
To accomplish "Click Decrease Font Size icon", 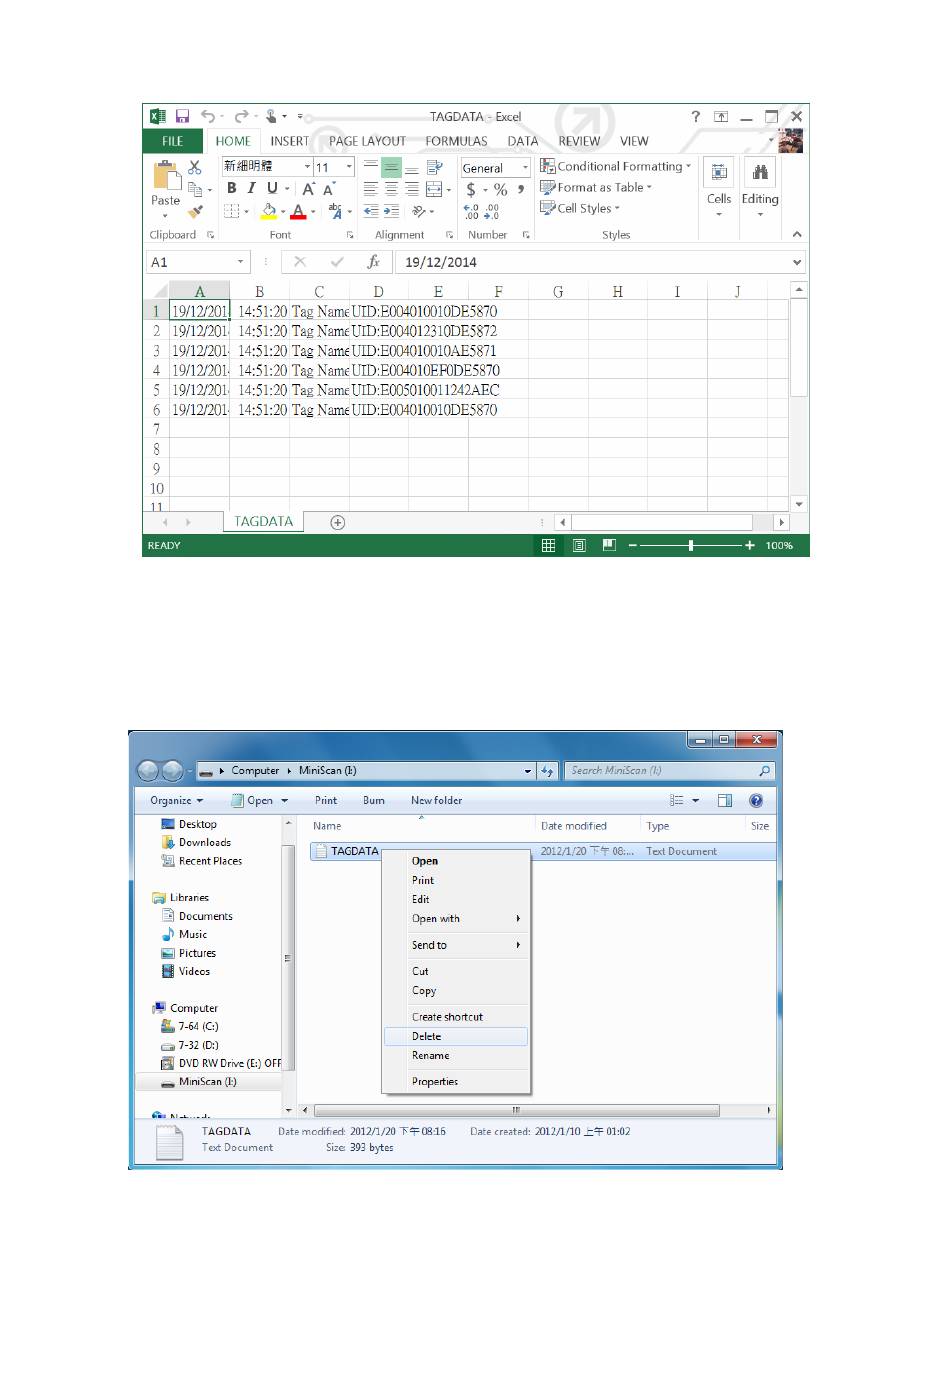I will pos(328,188).
